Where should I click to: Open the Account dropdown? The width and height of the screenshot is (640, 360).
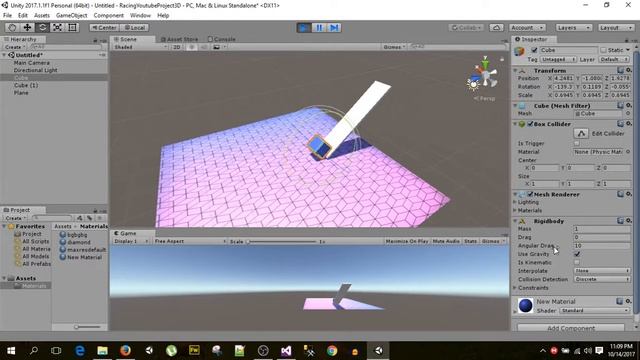[527, 27]
